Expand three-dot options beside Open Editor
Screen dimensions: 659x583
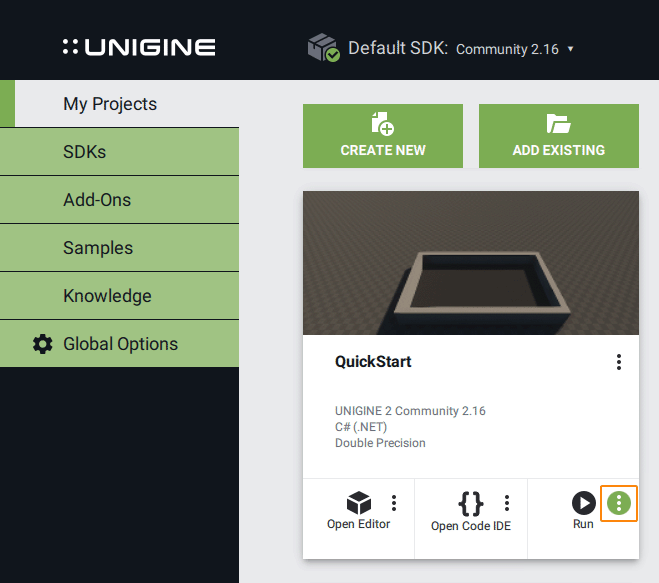[394, 502]
